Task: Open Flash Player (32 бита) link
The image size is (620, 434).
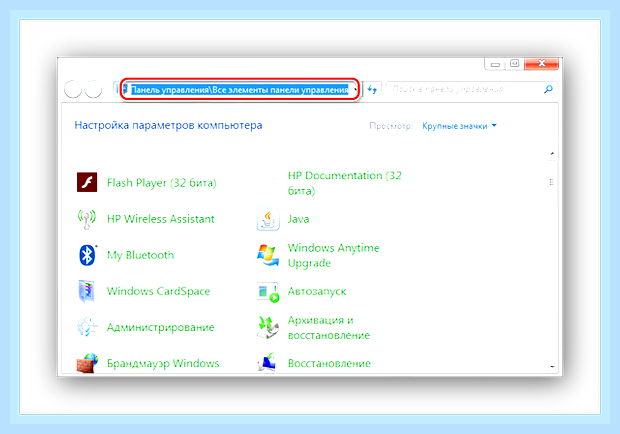Action: (x=162, y=183)
